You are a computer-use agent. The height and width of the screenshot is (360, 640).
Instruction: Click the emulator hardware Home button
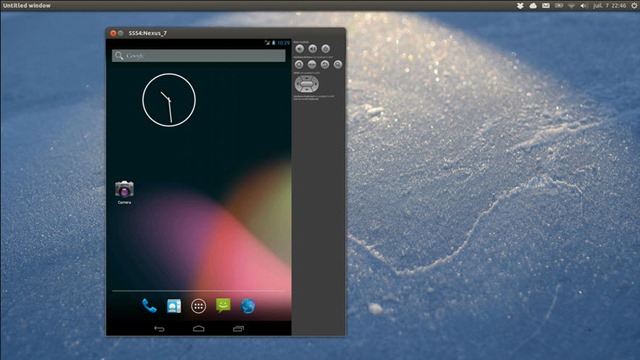[x=299, y=64]
